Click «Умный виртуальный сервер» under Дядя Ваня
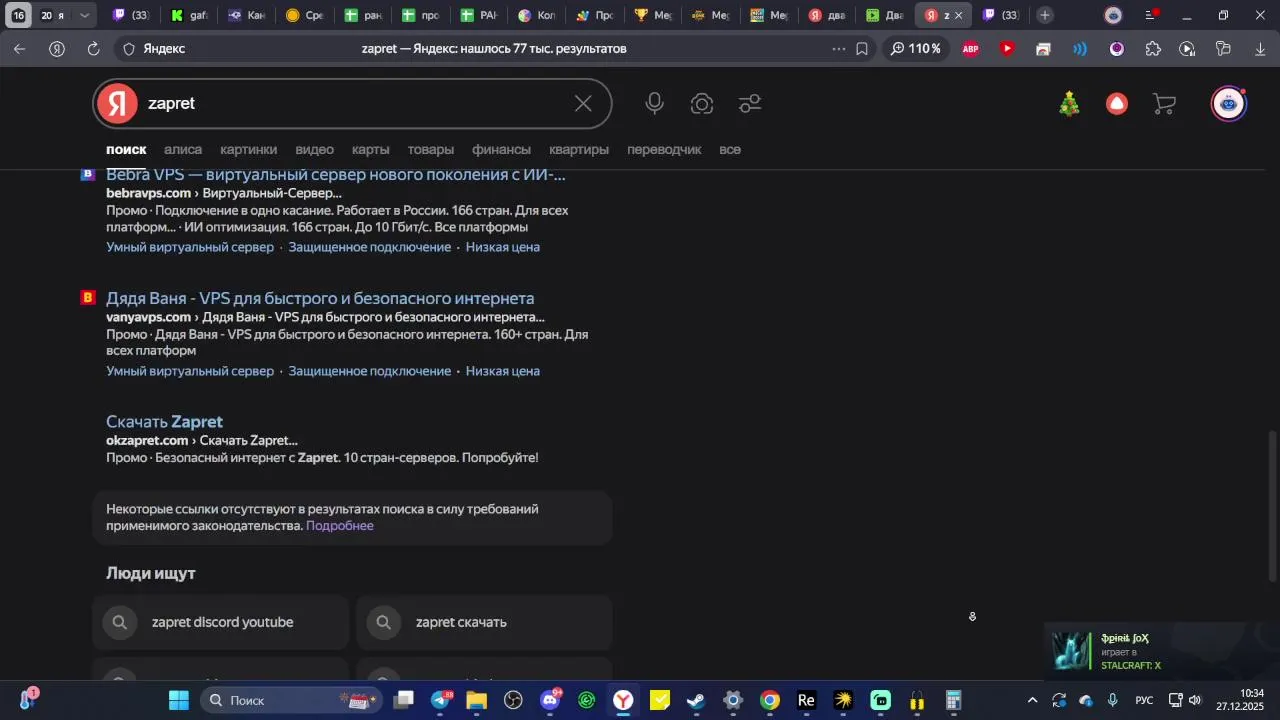This screenshot has width=1280, height=720. (x=190, y=371)
